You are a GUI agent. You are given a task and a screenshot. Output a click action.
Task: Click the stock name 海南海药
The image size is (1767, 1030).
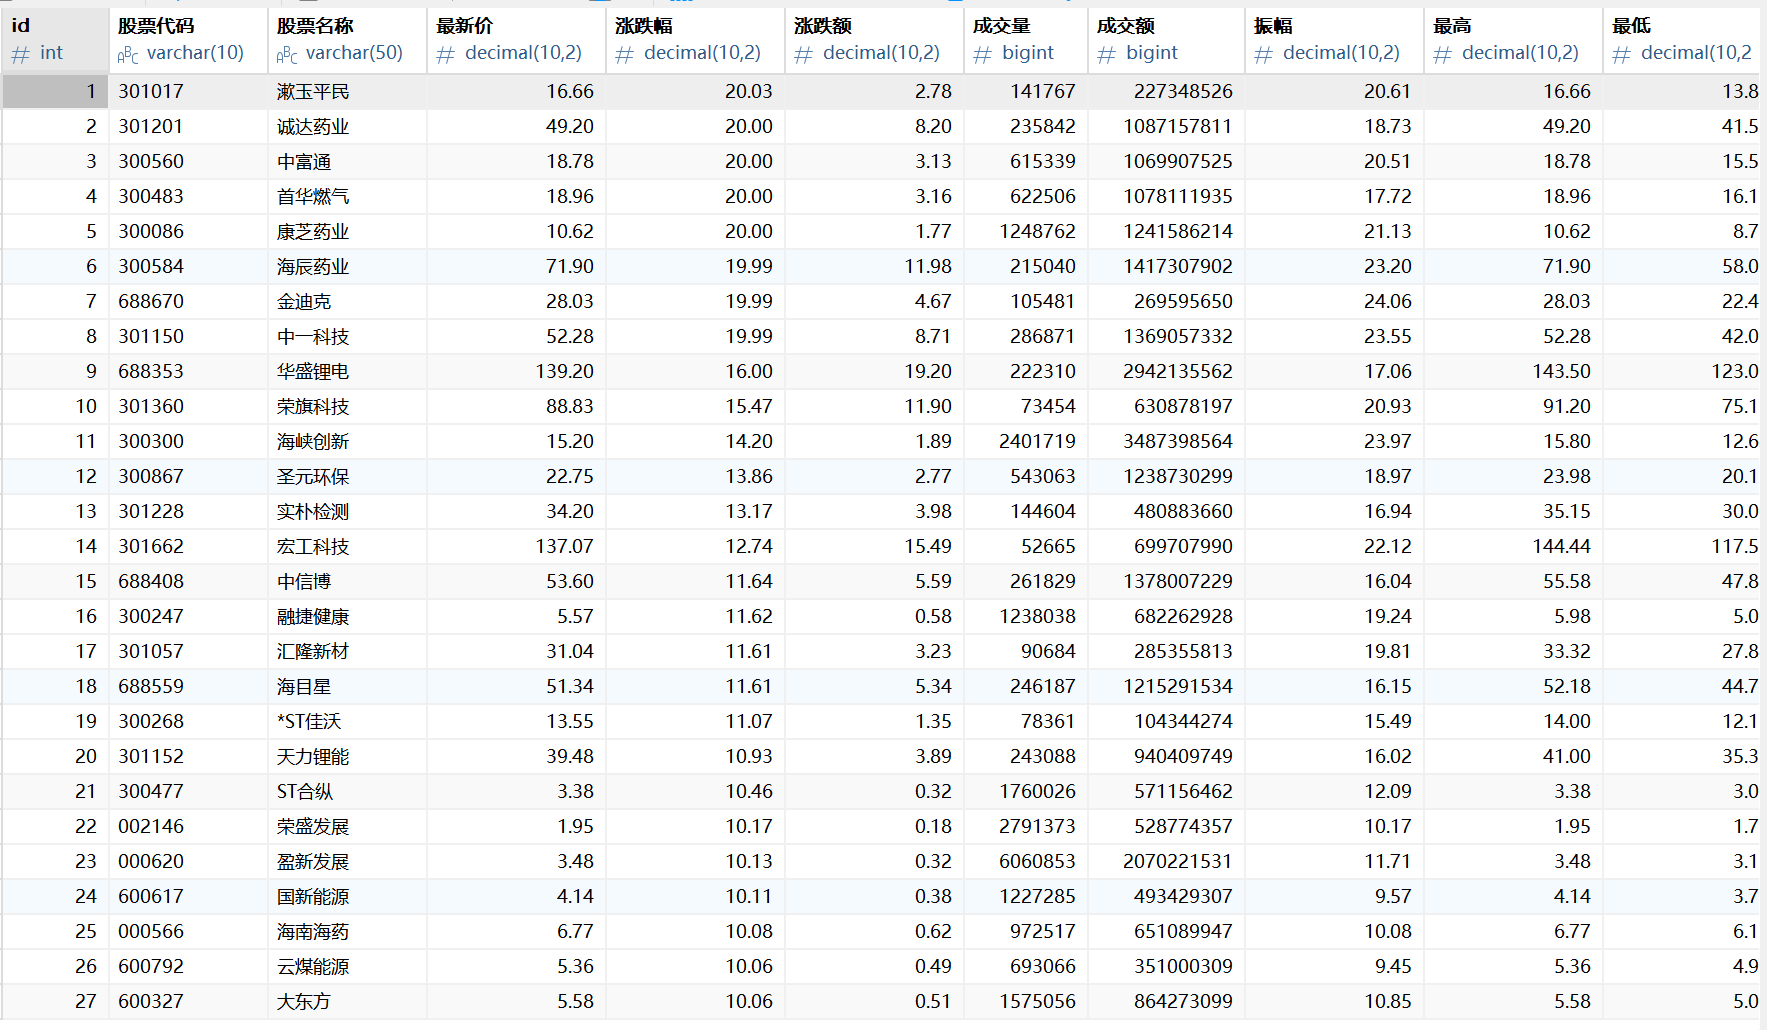tap(313, 932)
